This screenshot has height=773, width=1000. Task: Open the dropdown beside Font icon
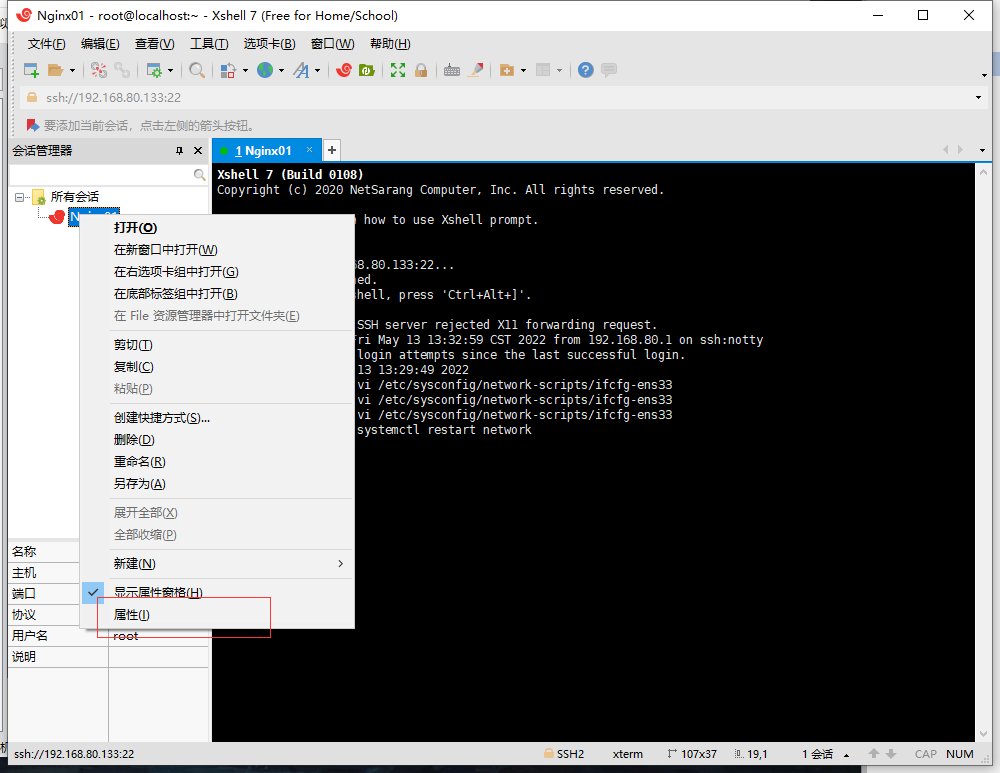pos(317,70)
